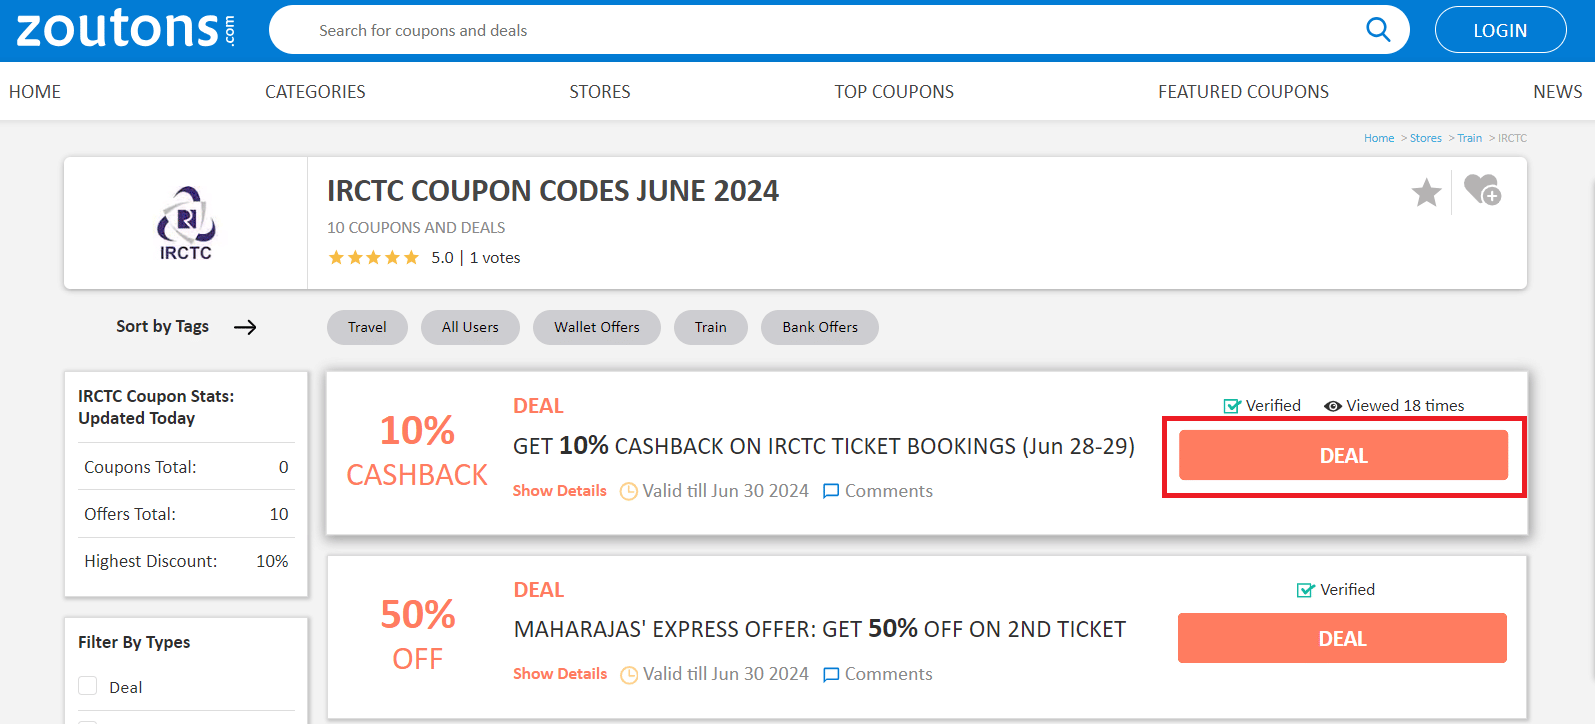The image size is (1595, 724).
Task: Click the Offers Total row
Action: [x=186, y=514]
